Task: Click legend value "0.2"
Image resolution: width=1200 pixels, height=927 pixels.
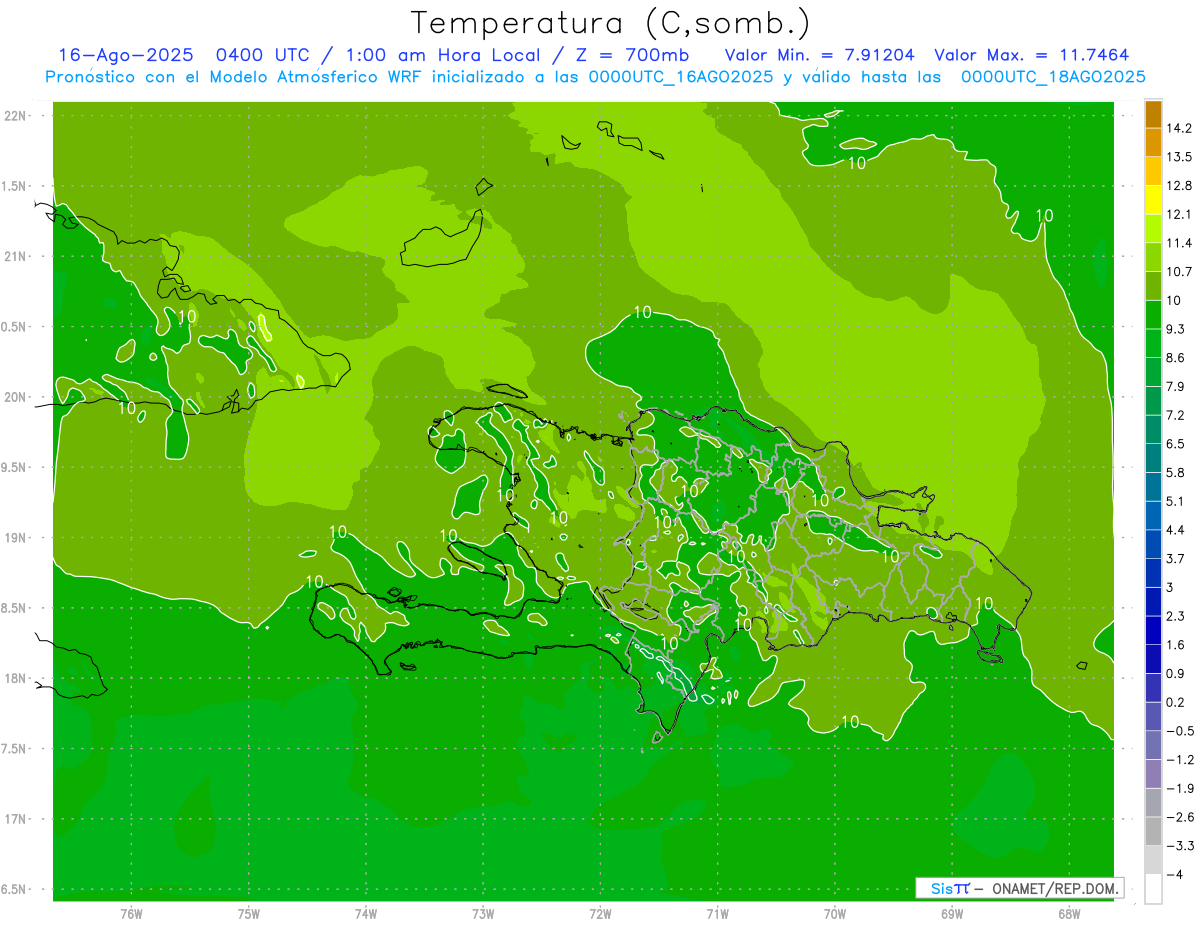Action: point(1176,702)
